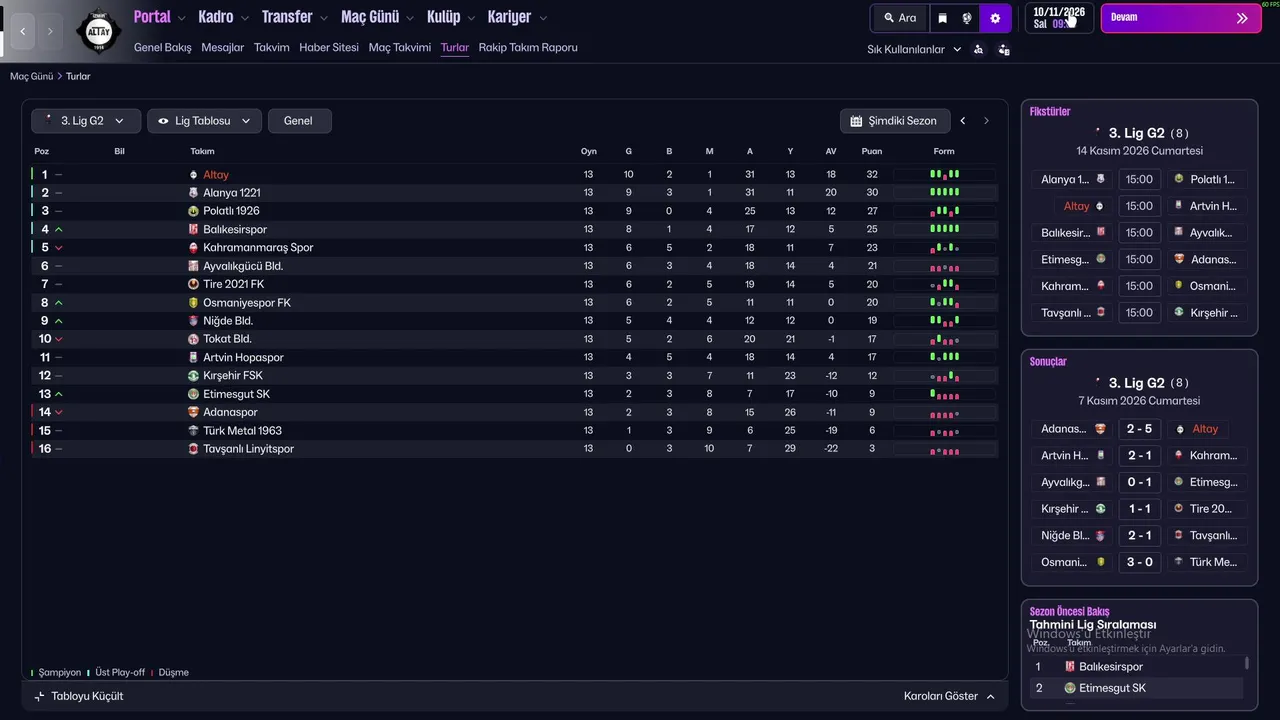The image size is (1280, 720).
Task: Open the bookmark icon in top bar
Action: click(x=942, y=18)
